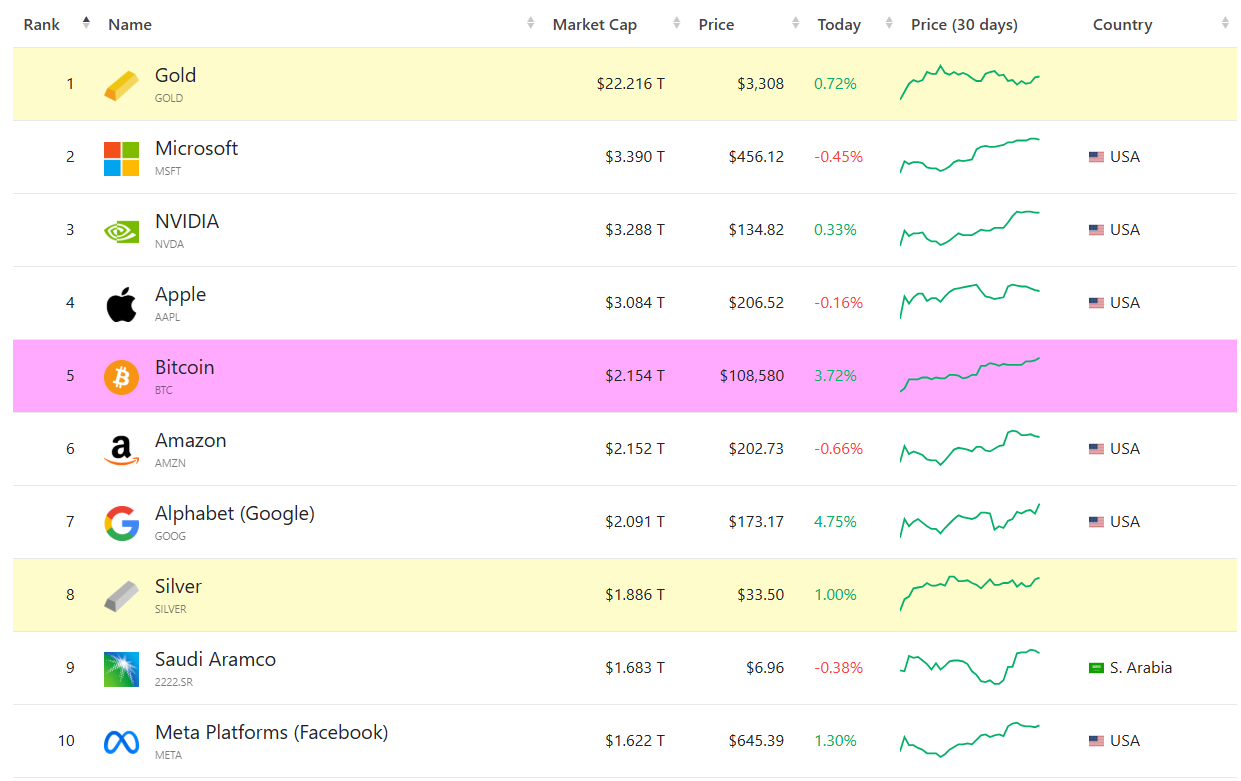
Task: Open the Meta Platforms (Facebook) link
Action: [x=271, y=732]
